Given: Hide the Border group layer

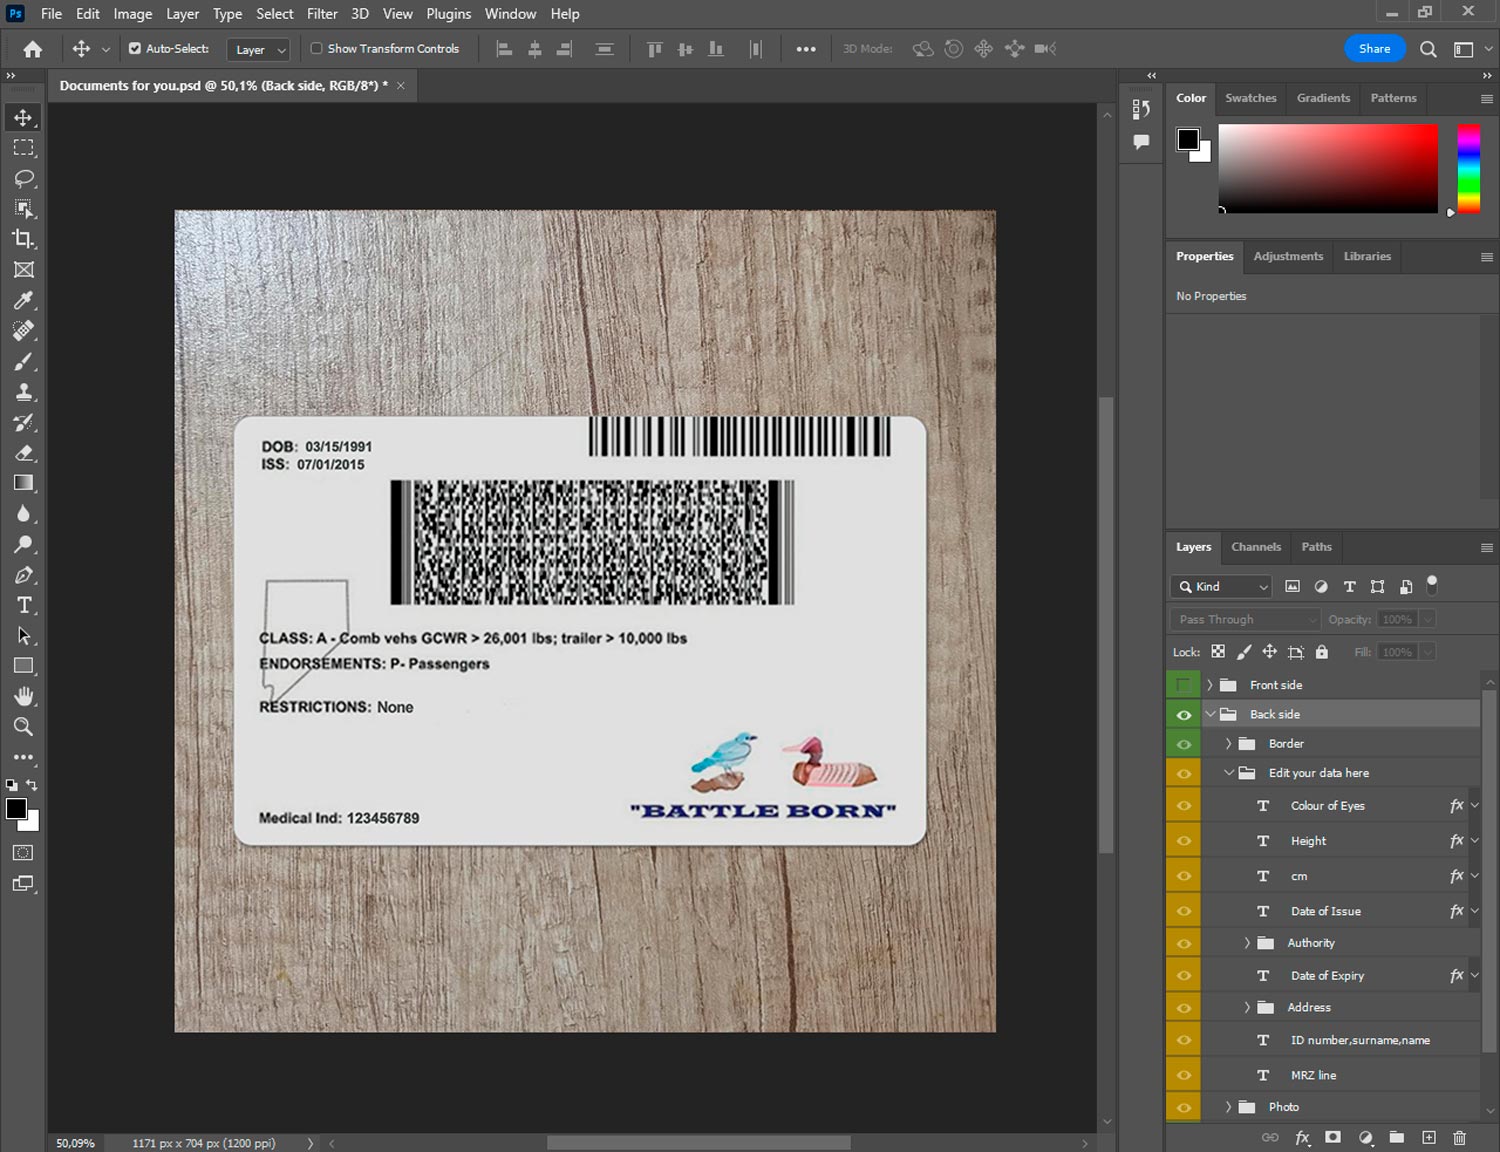Looking at the screenshot, I should point(1184,744).
